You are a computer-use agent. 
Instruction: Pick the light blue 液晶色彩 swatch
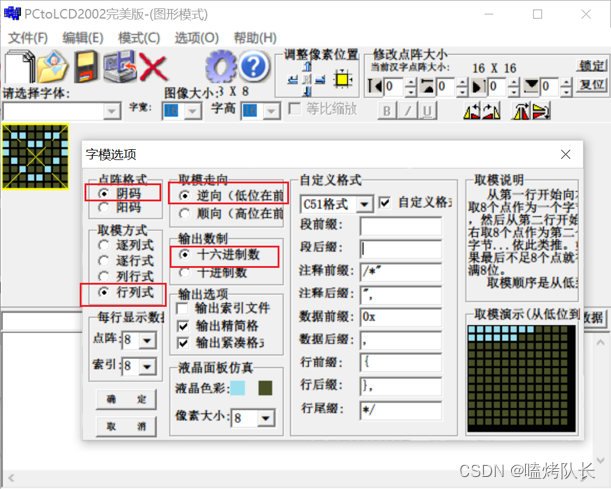click(x=238, y=388)
